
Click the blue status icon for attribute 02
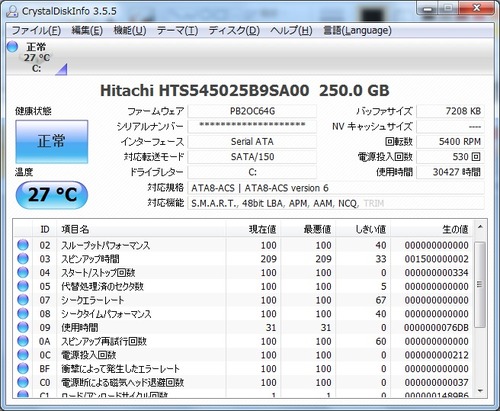[x=23, y=245]
